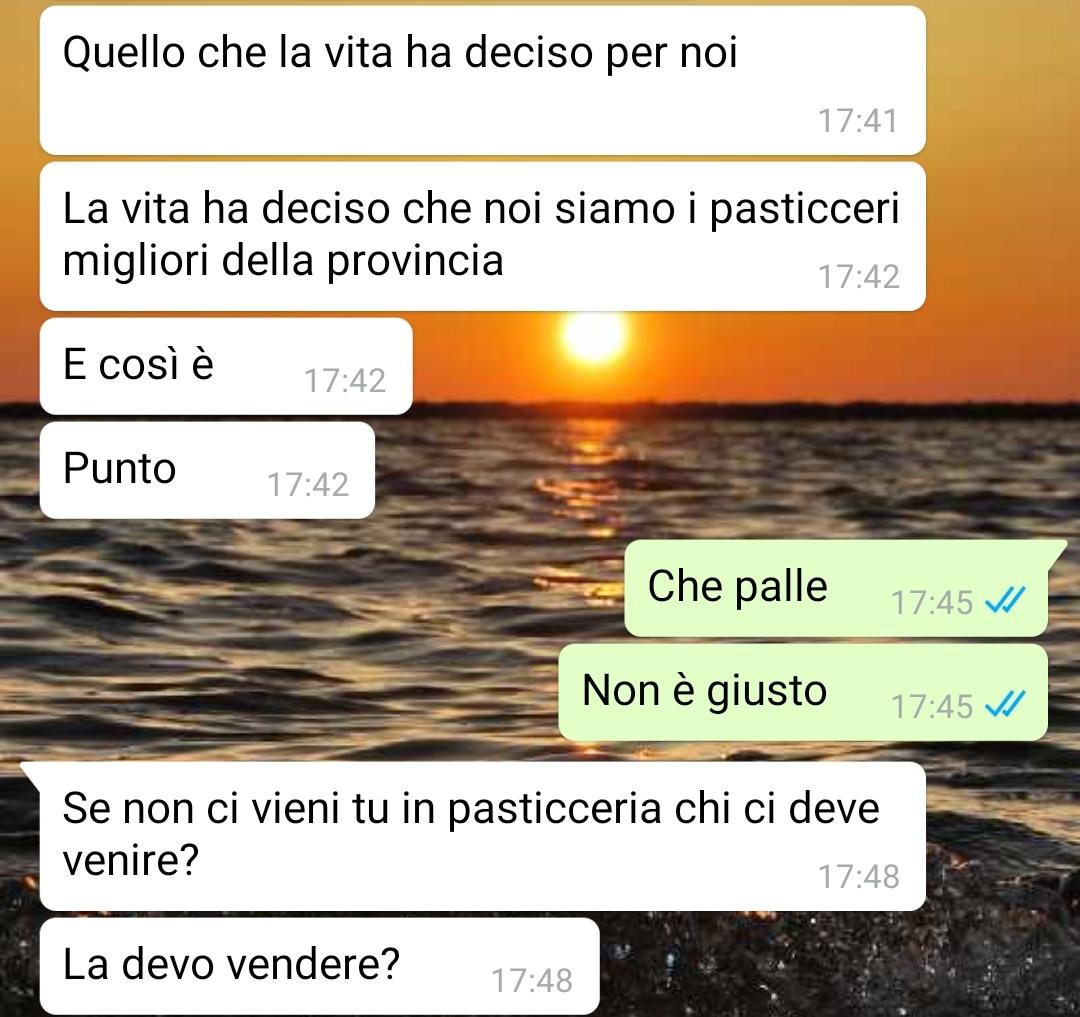
Task: Click the 17:45 time on "Non è giusto"
Action: pos(932,706)
